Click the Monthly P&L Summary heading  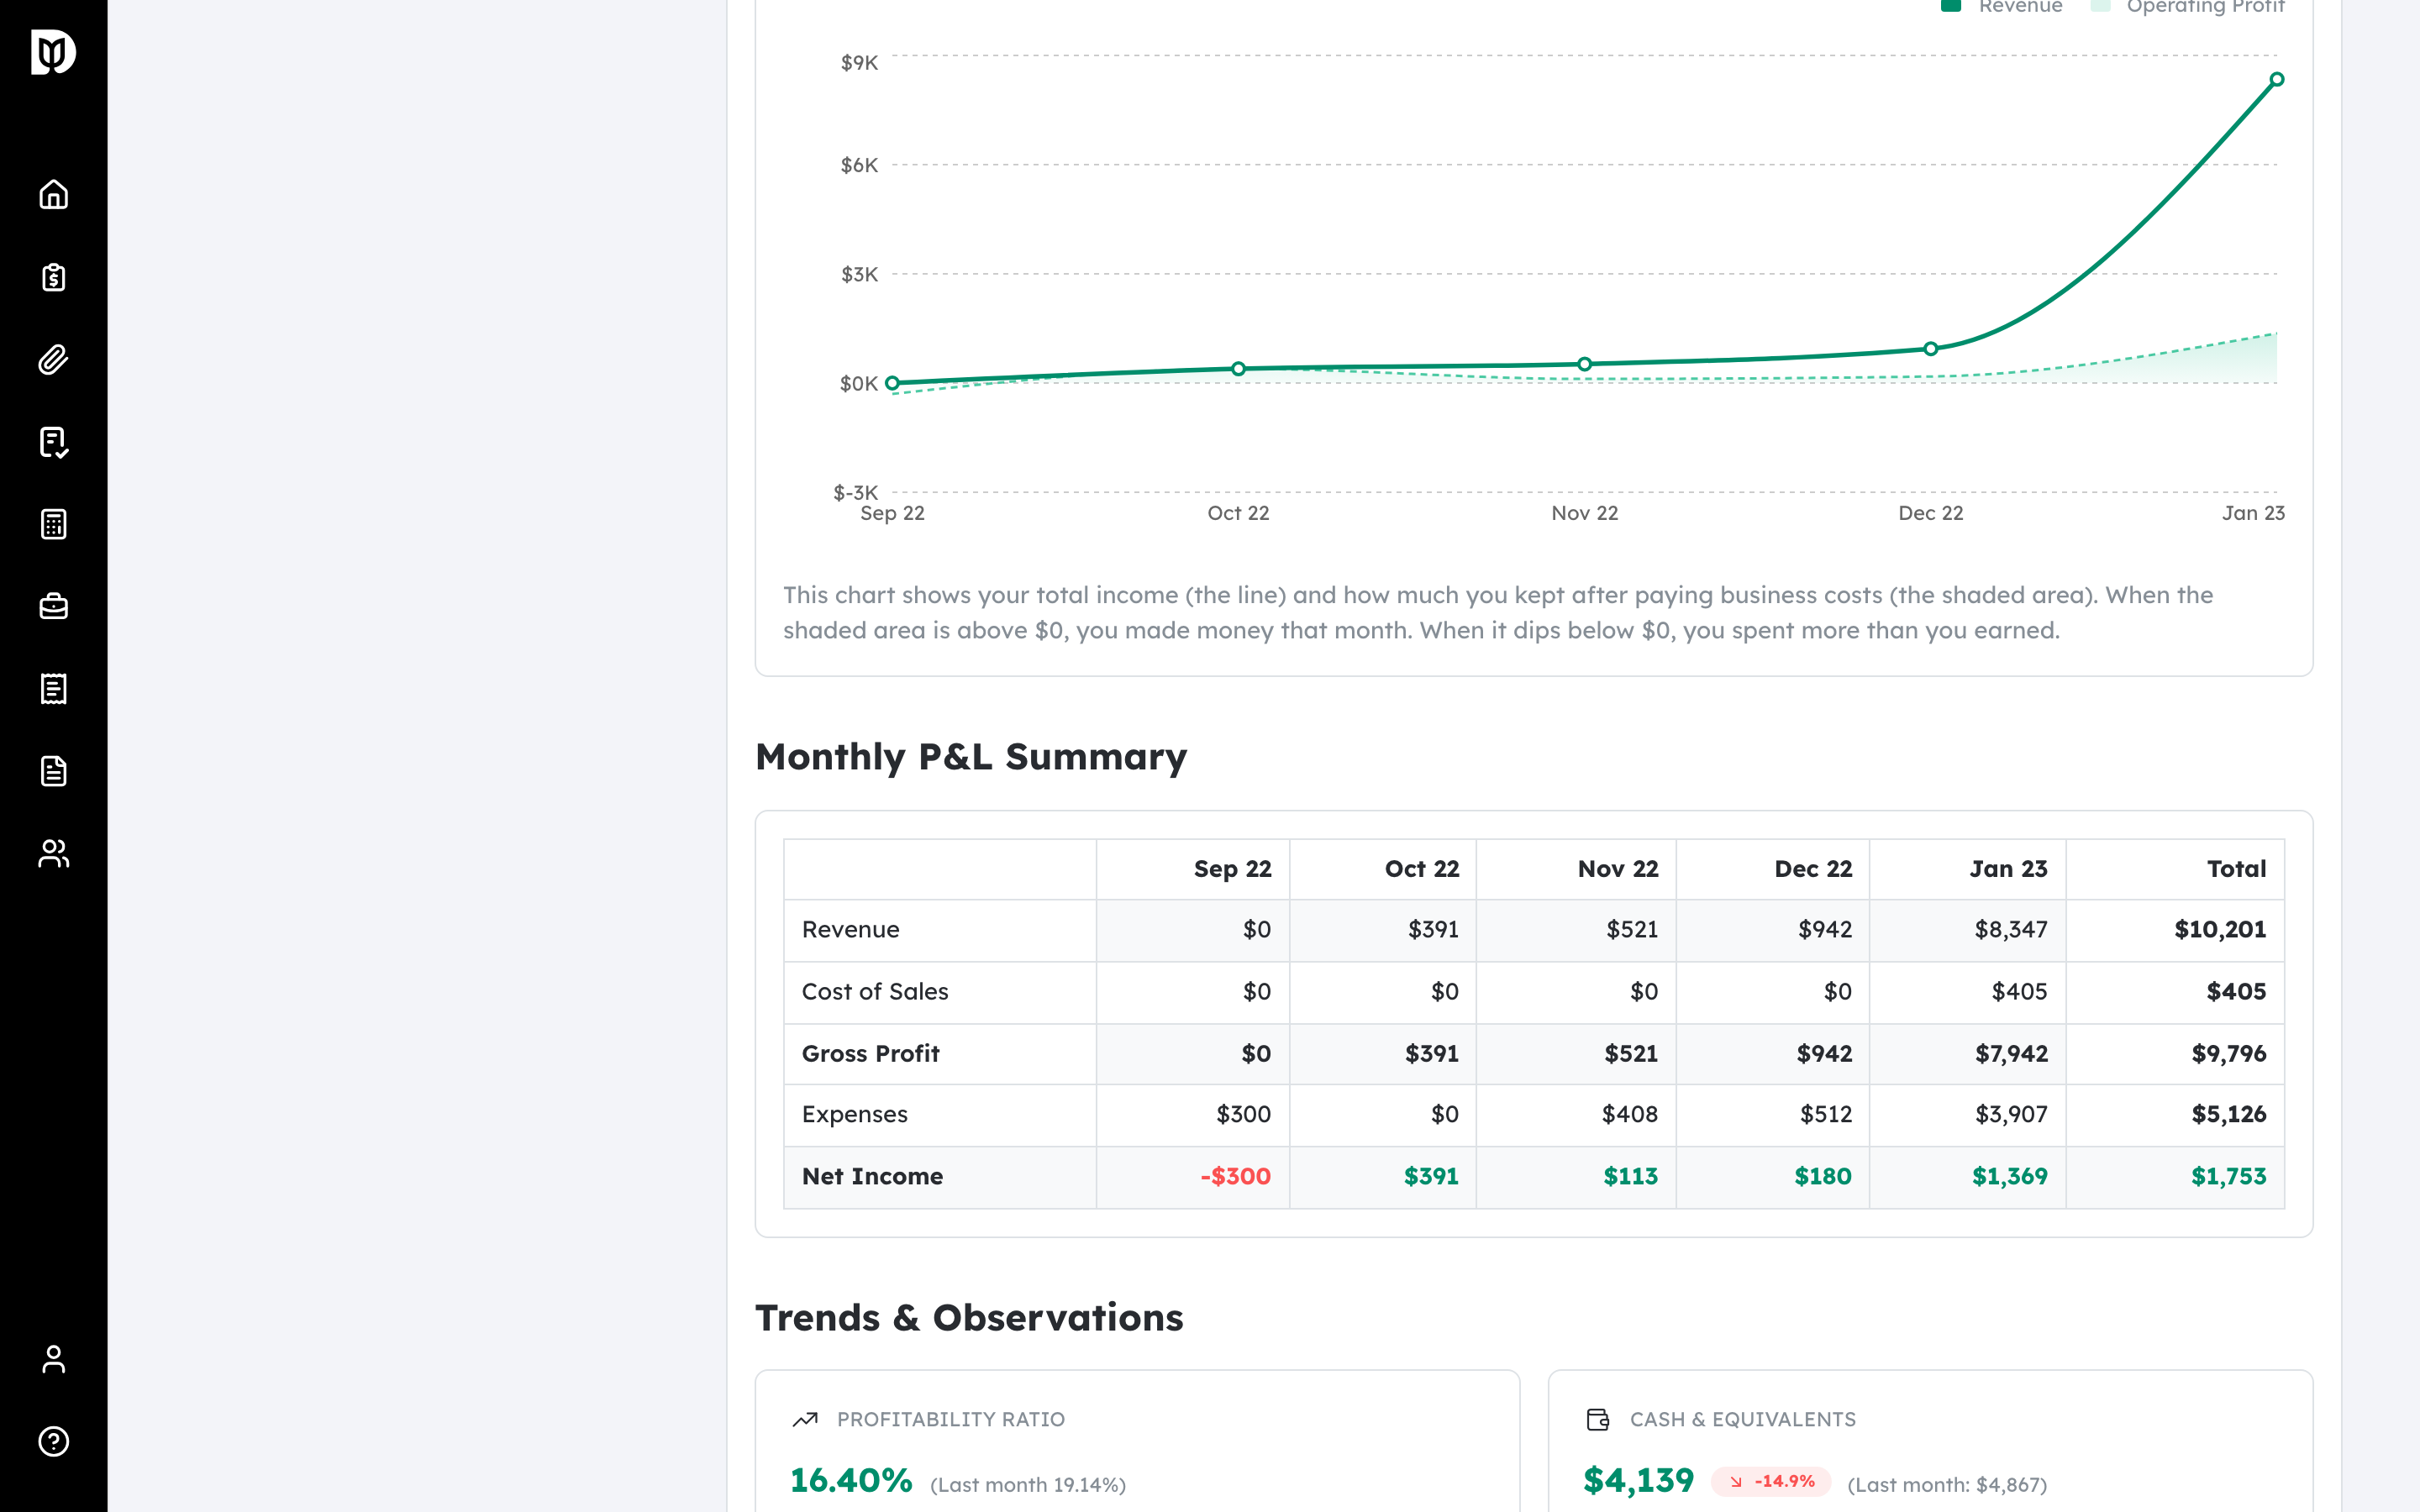971,757
